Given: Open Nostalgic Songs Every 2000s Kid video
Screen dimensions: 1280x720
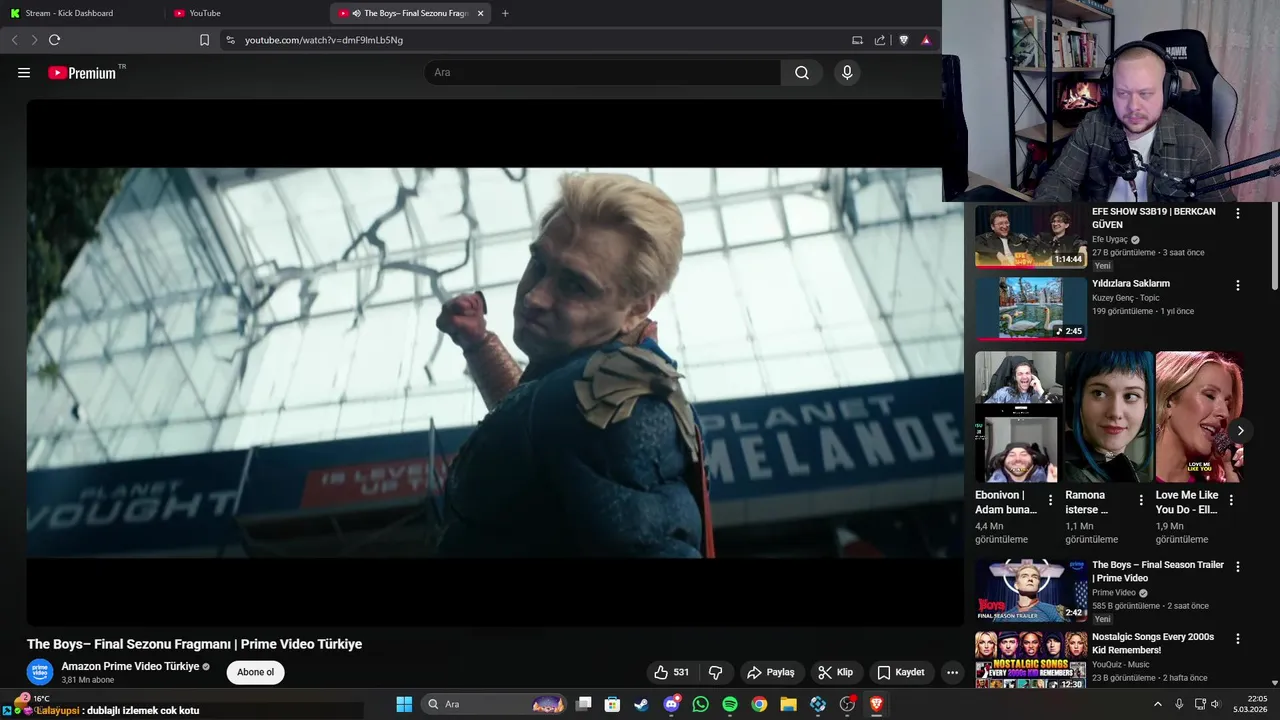Looking at the screenshot, I should (x=1030, y=660).
